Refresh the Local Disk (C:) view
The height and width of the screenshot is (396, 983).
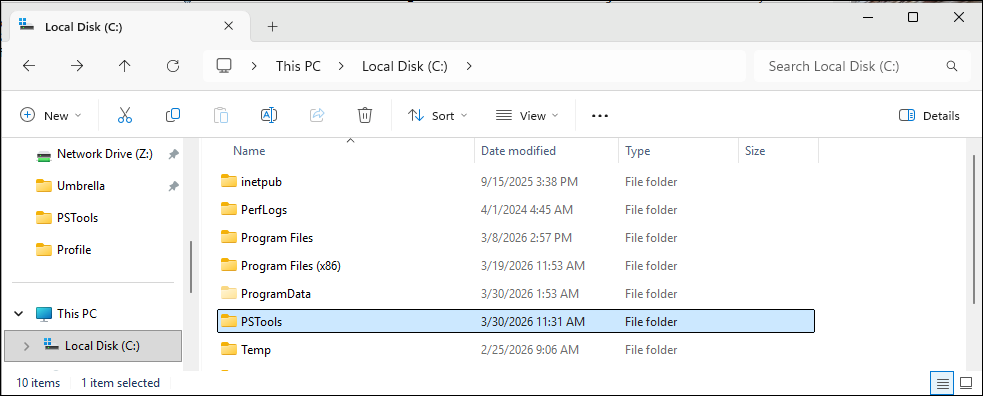point(173,66)
